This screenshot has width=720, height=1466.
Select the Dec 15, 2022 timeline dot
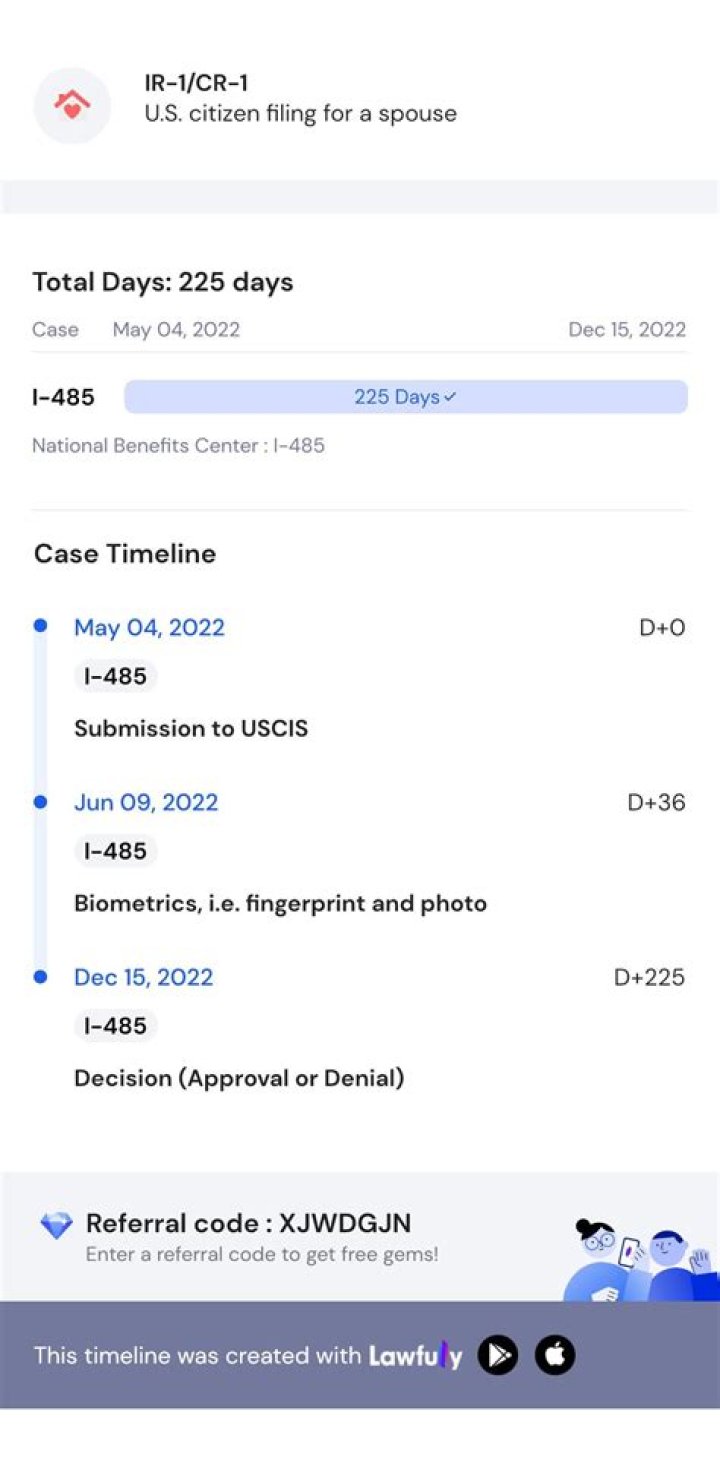point(40,977)
